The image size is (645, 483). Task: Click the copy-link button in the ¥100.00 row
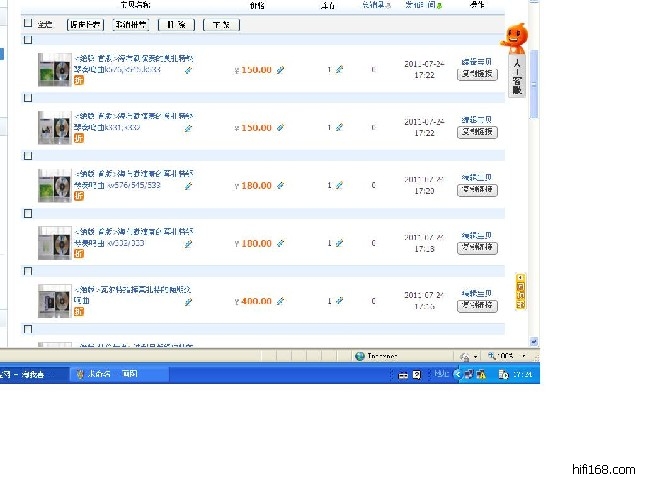tap(477, 248)
